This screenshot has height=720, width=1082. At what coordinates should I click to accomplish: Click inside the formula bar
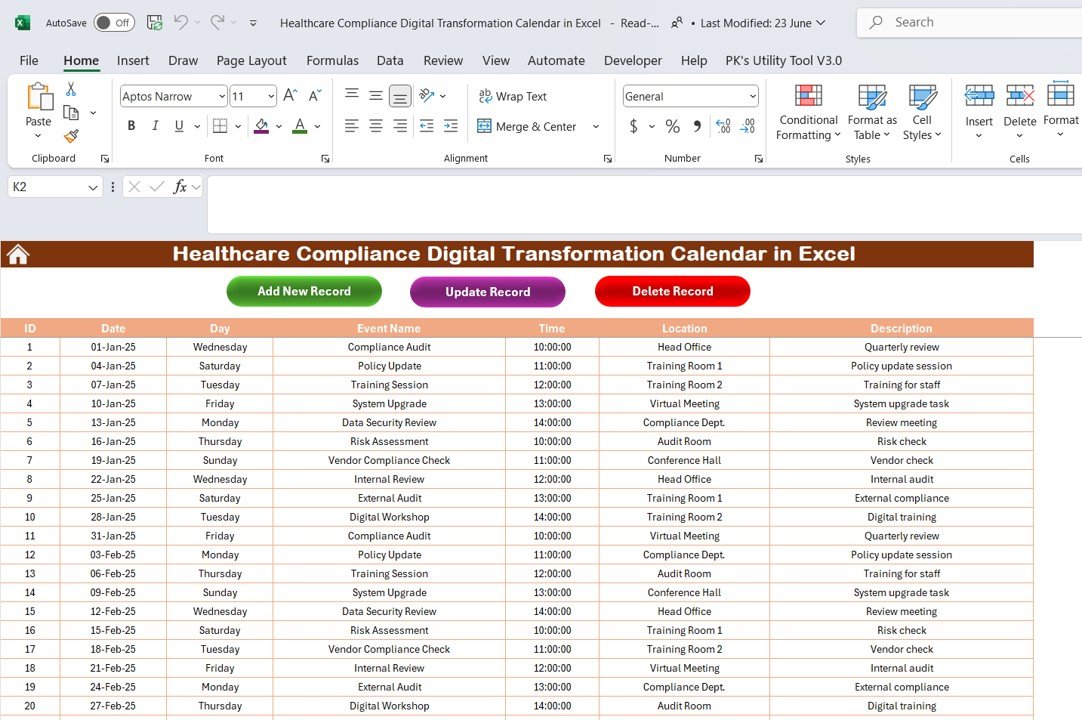point(645,204)
